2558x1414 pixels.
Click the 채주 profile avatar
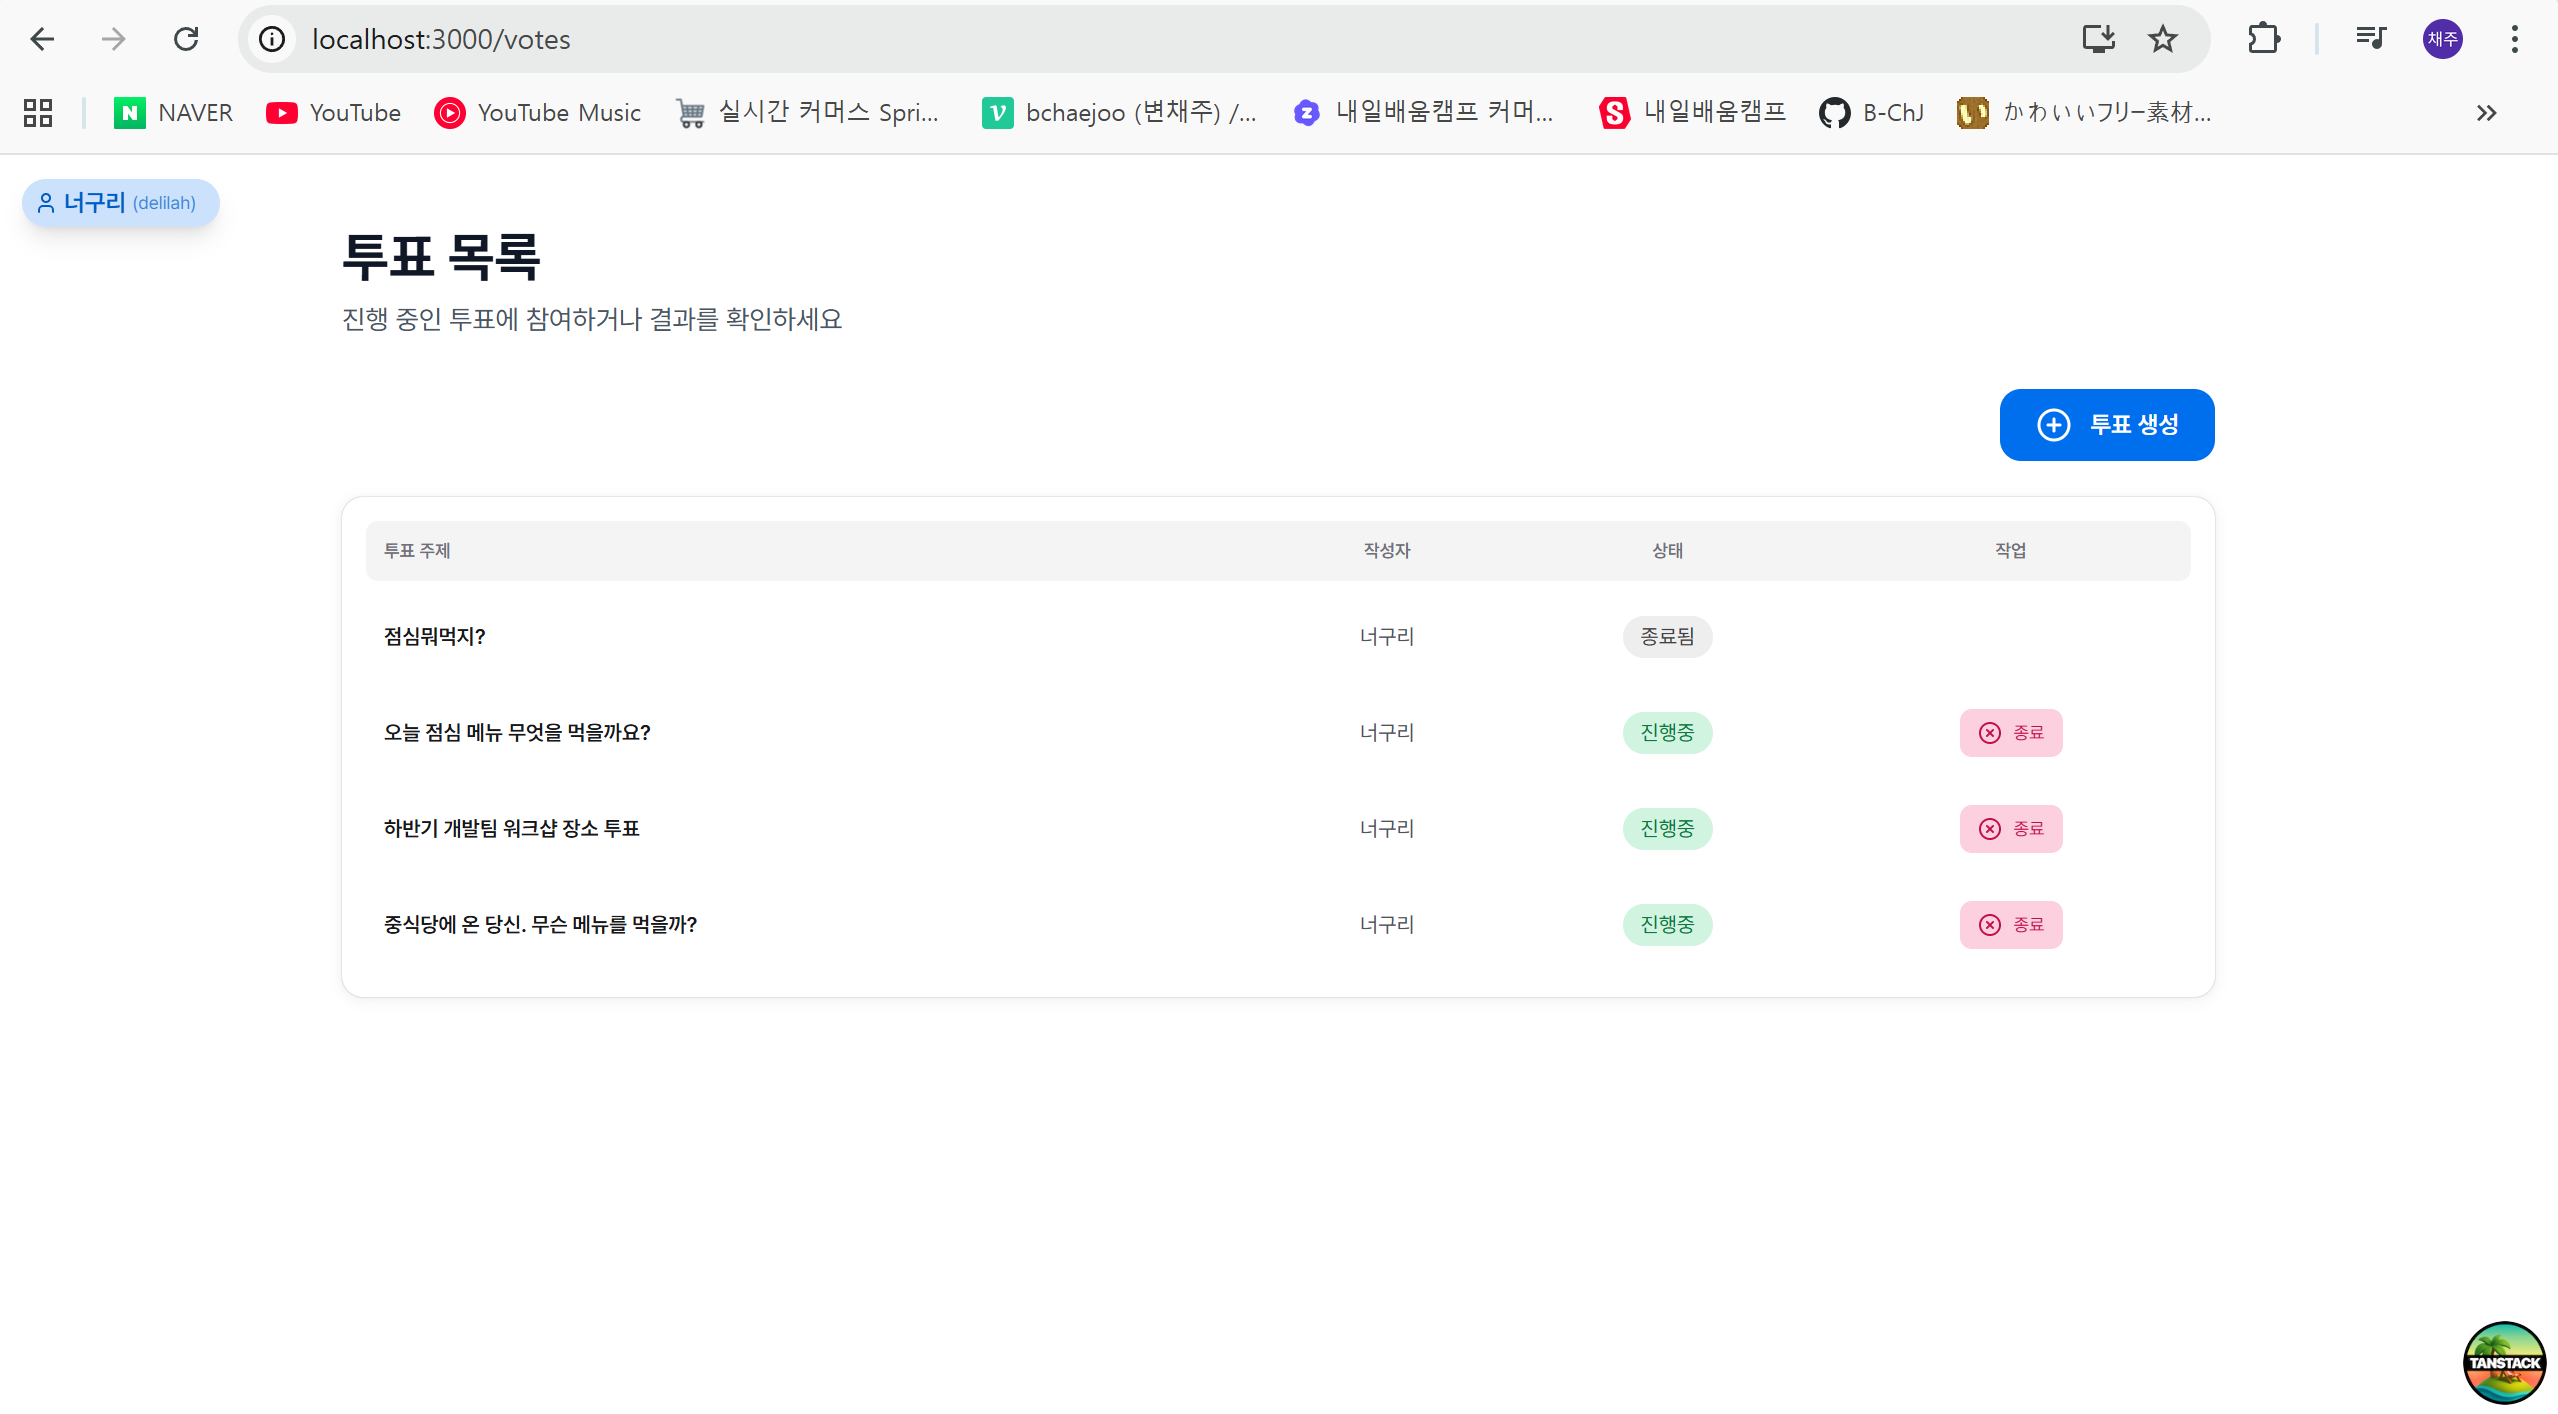[x=2442, y=39]
